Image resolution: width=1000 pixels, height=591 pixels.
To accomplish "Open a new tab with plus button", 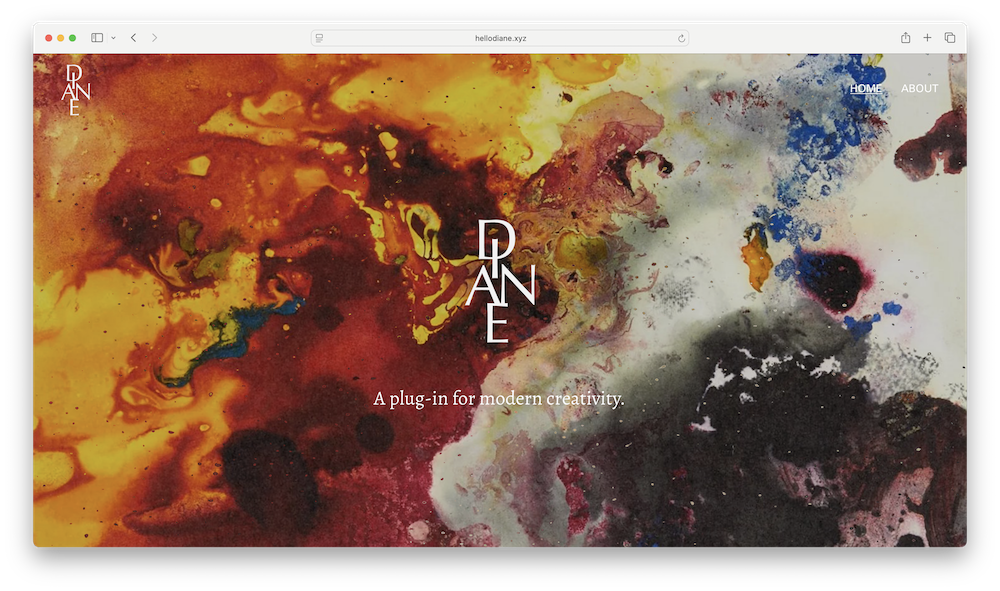I will coord(927,38).
